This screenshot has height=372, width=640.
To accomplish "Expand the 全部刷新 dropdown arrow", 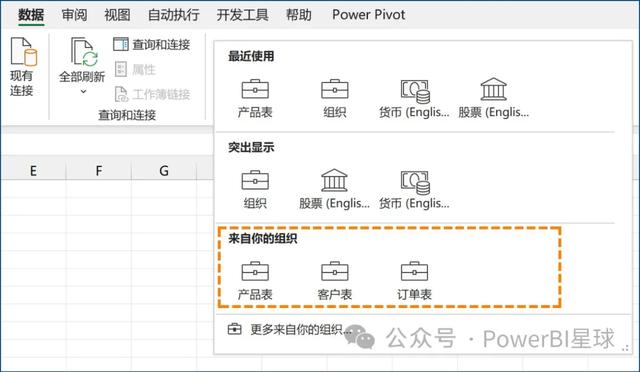I will tap(83, 91).
